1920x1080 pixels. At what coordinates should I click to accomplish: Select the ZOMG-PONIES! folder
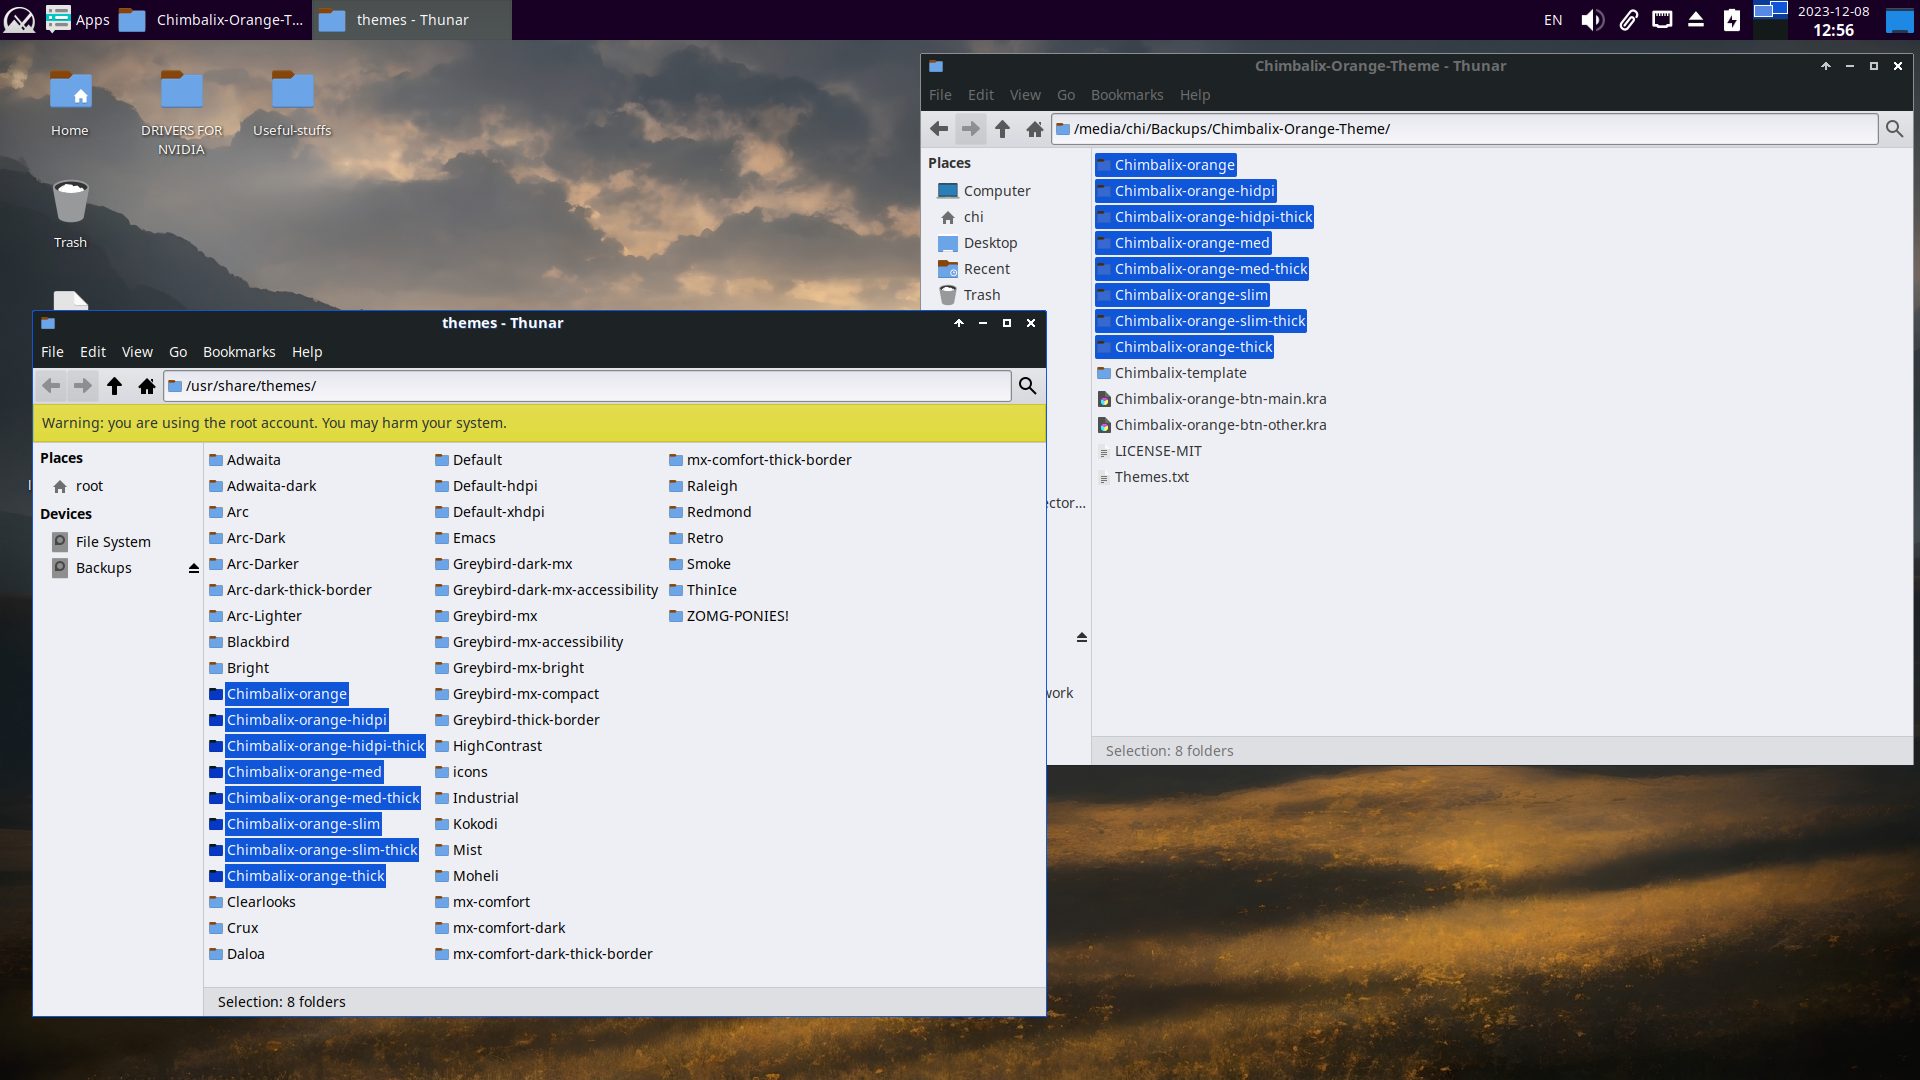[737, 616]
